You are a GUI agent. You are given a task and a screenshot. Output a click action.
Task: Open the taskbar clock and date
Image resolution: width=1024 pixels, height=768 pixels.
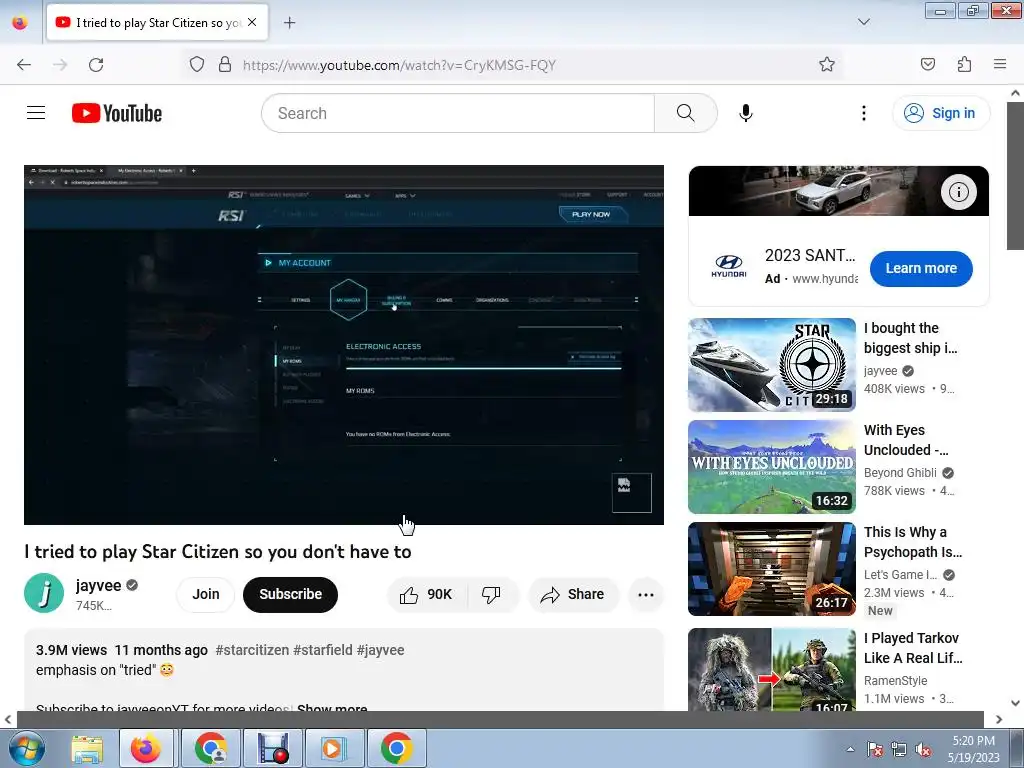point(973,749)
